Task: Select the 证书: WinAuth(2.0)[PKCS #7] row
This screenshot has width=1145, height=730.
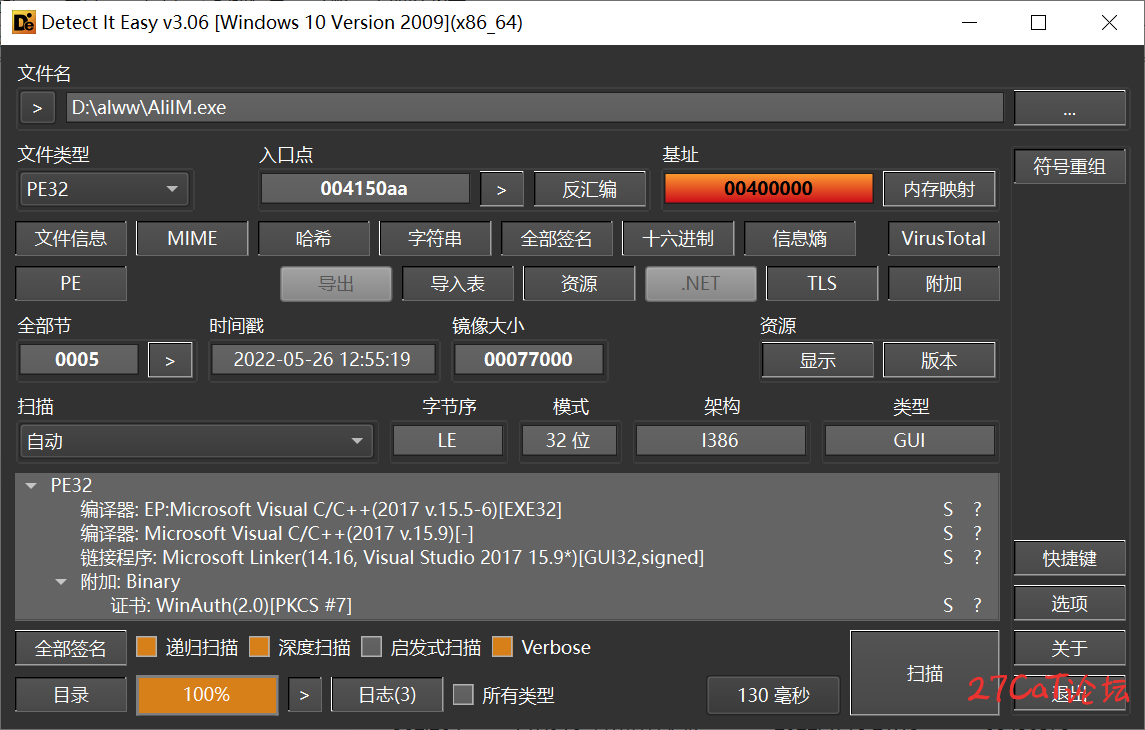Action: [x=507, y=605]
